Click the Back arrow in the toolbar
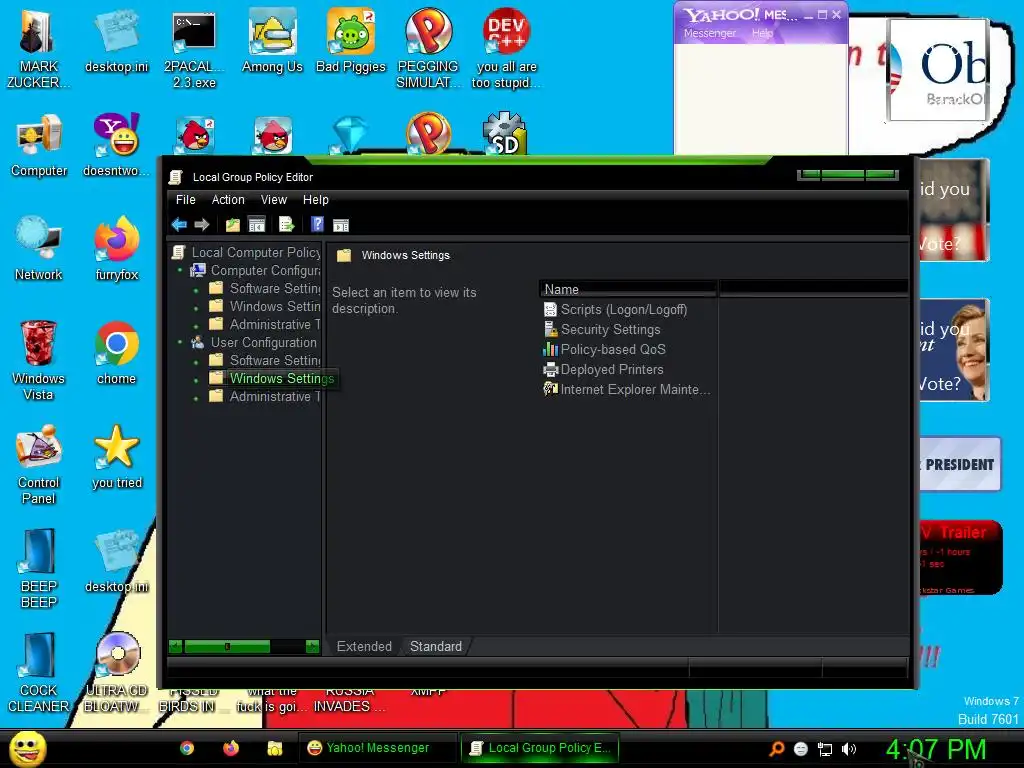Viewport: 1024px width, 768px height. [x=179, y=225]
